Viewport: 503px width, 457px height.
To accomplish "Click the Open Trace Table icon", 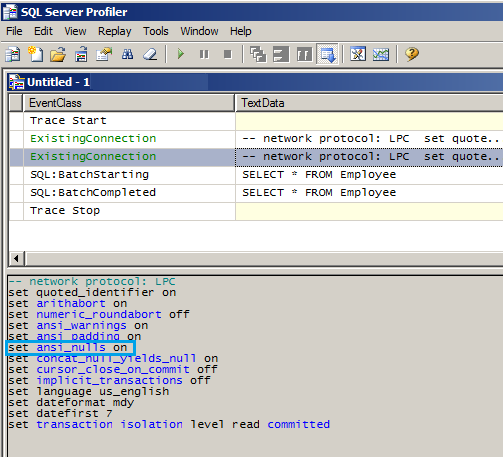I will [x=81, y=54].
